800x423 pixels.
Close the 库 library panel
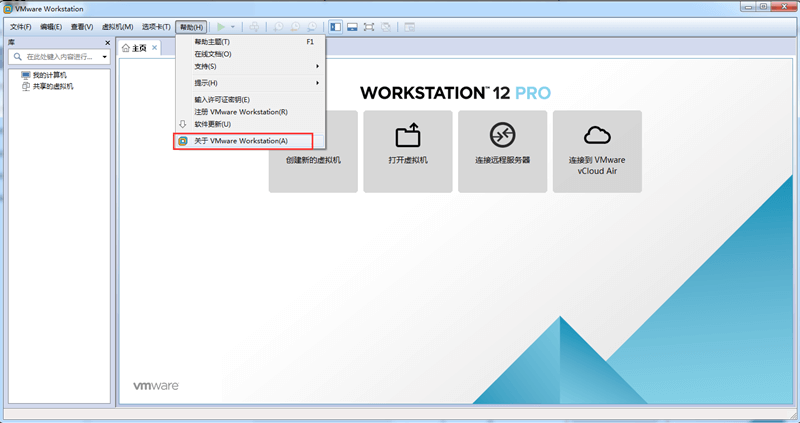click(x=108, y=43)
